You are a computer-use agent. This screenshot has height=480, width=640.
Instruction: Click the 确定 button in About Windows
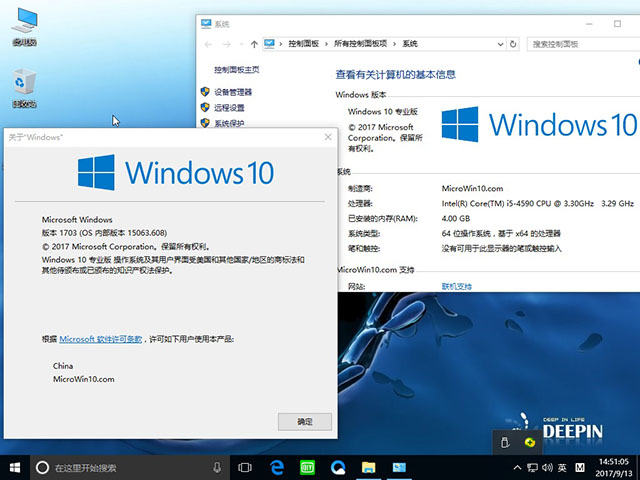click(304, 422)
